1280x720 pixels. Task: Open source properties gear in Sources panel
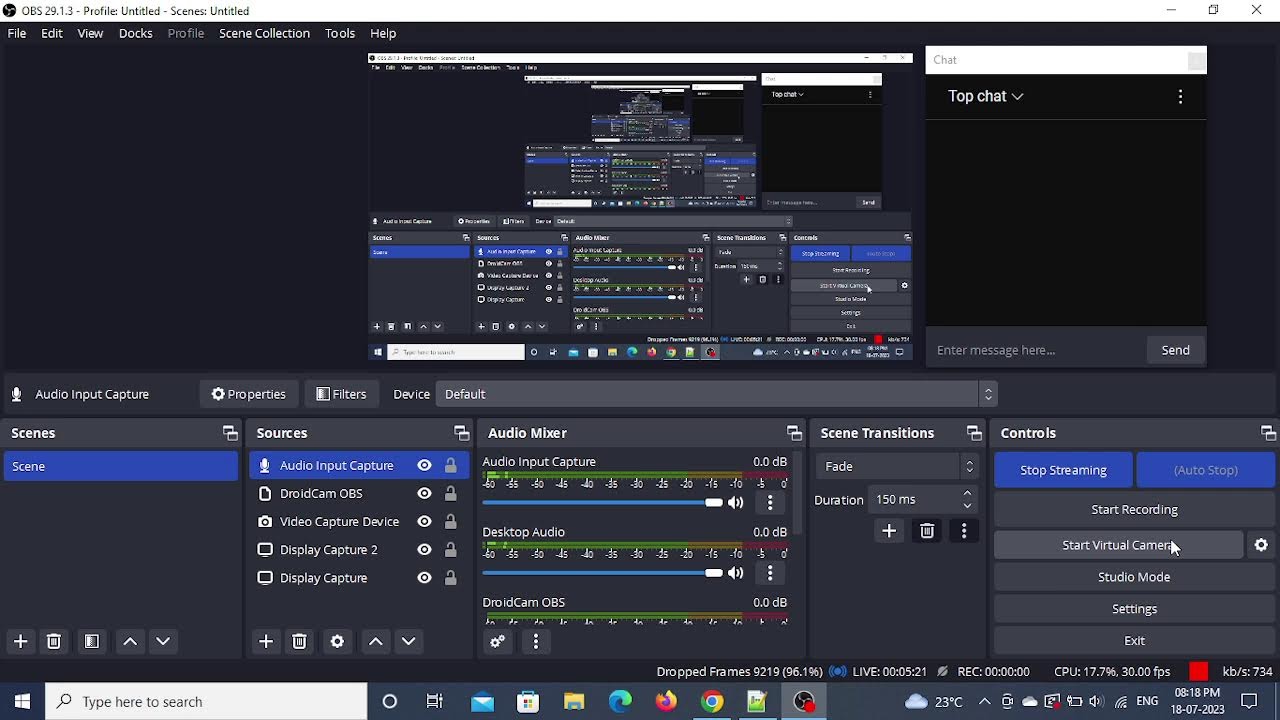337,641
